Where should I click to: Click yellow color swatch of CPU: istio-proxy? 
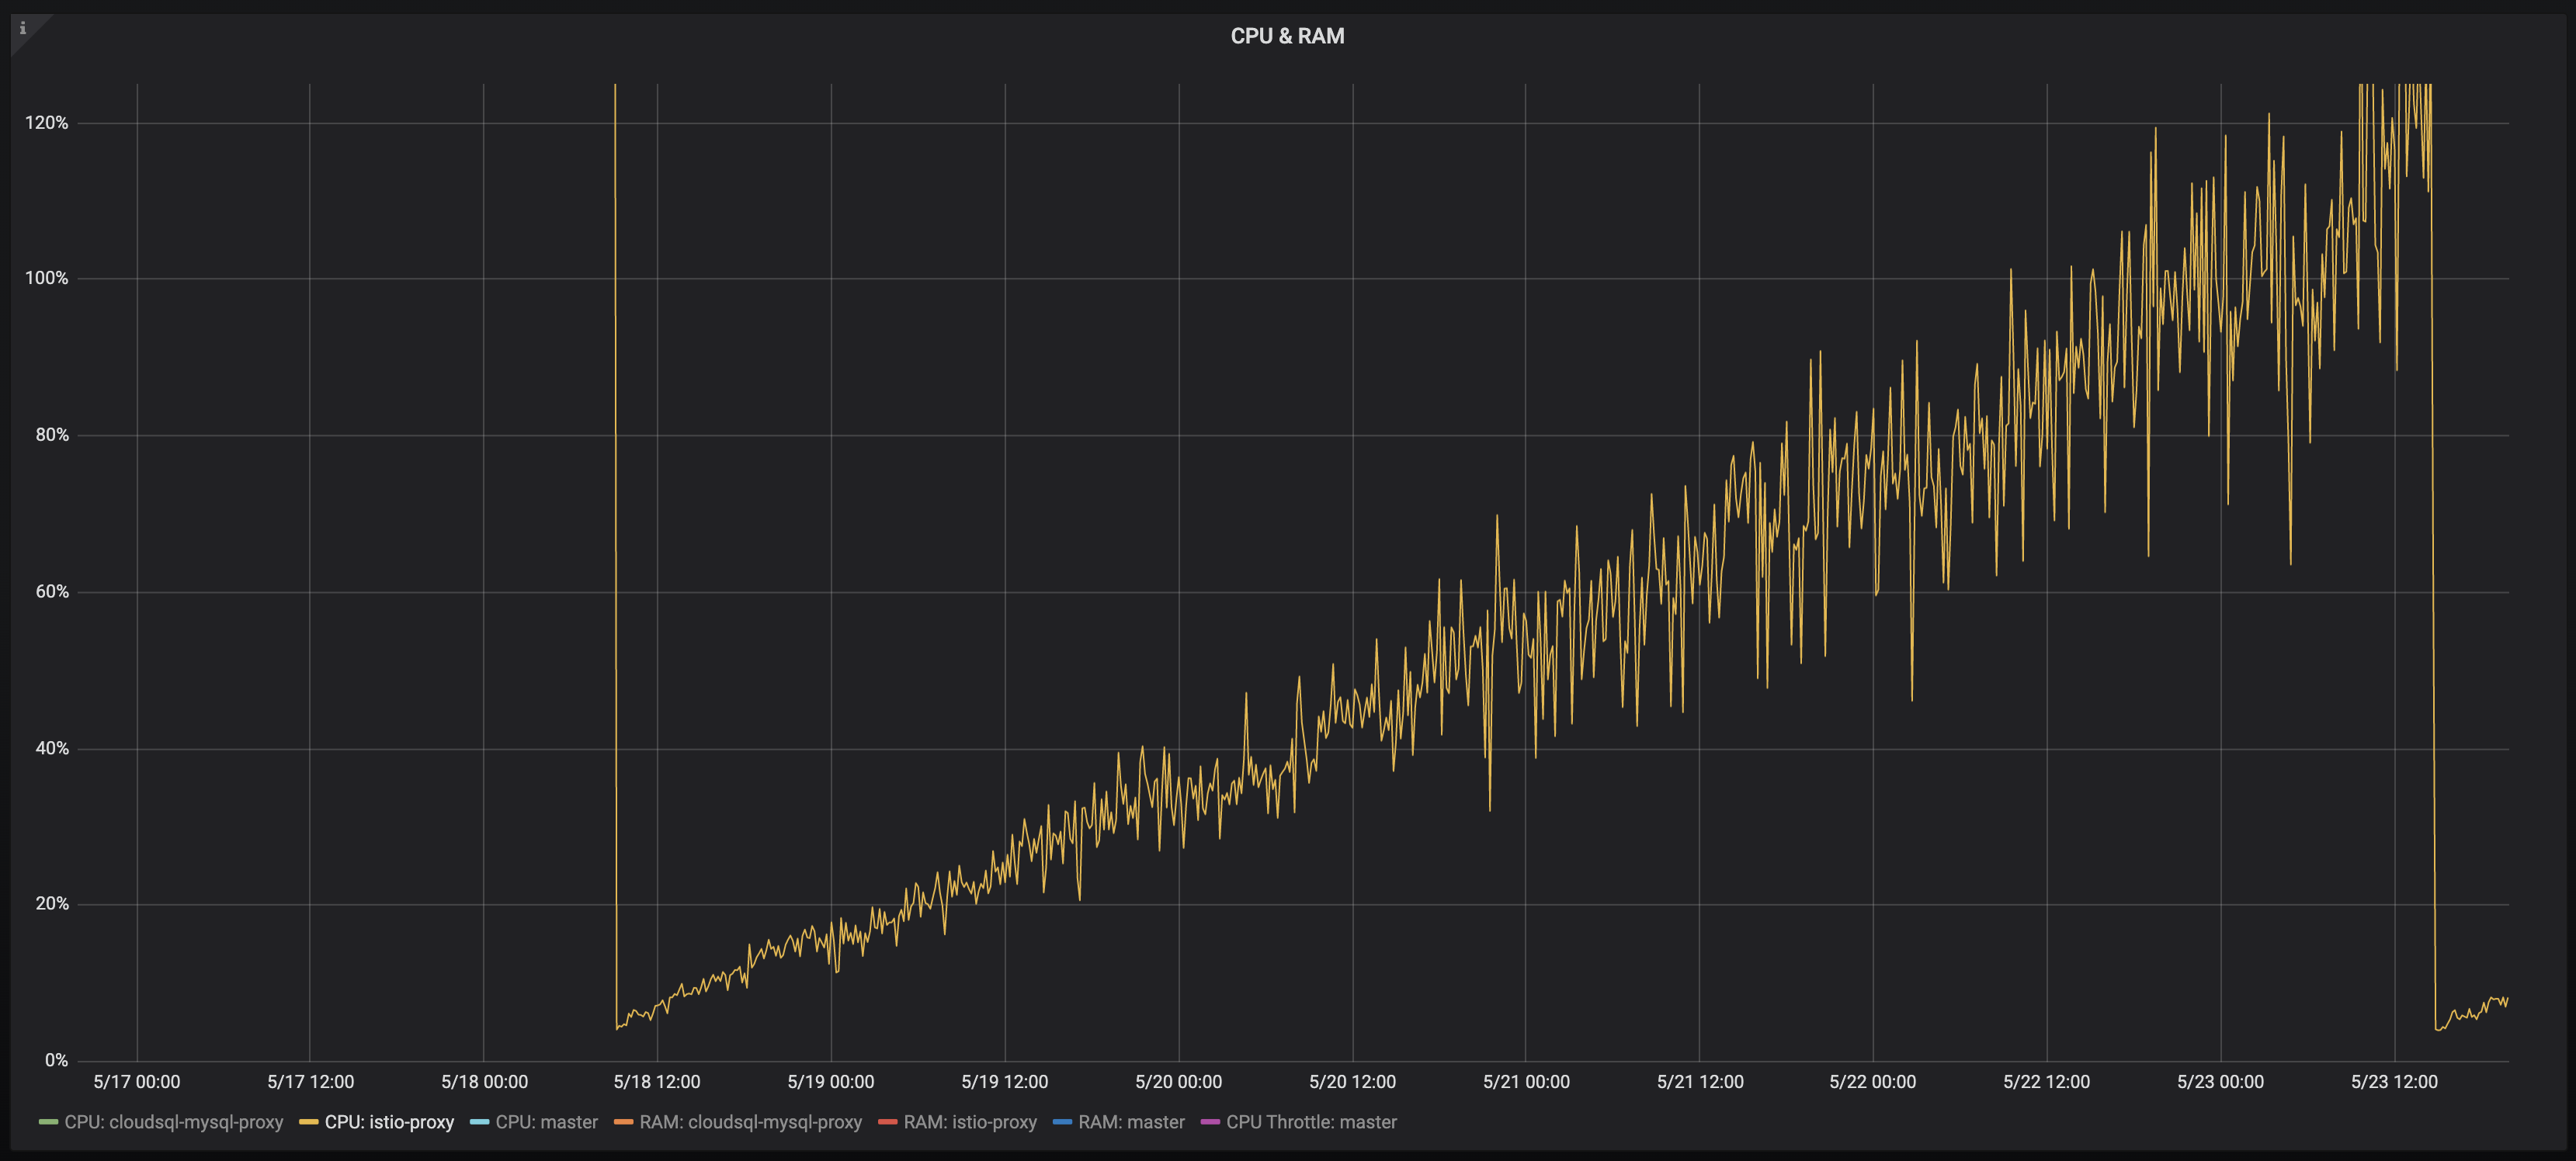[308, 1122]
